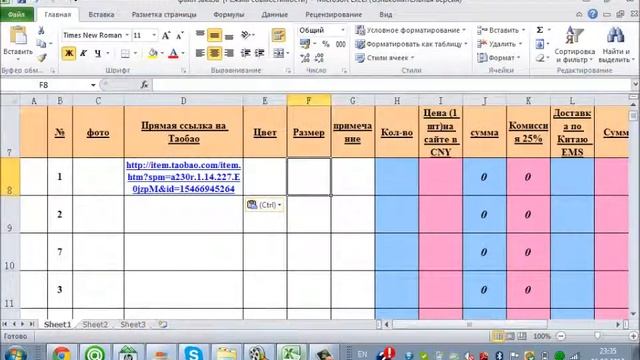Image resolution: width=640 pixels, height=360 pixels.
Task: Click Merge and Center icon
Action: point(278,53)
